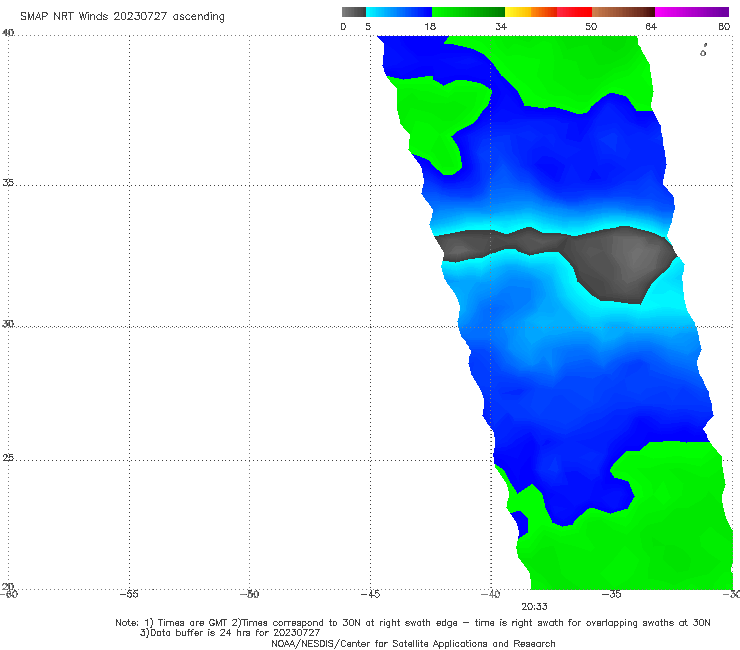Click the "34" color bar label
Screen dimensions: 740x650
[x=501, y=27]
